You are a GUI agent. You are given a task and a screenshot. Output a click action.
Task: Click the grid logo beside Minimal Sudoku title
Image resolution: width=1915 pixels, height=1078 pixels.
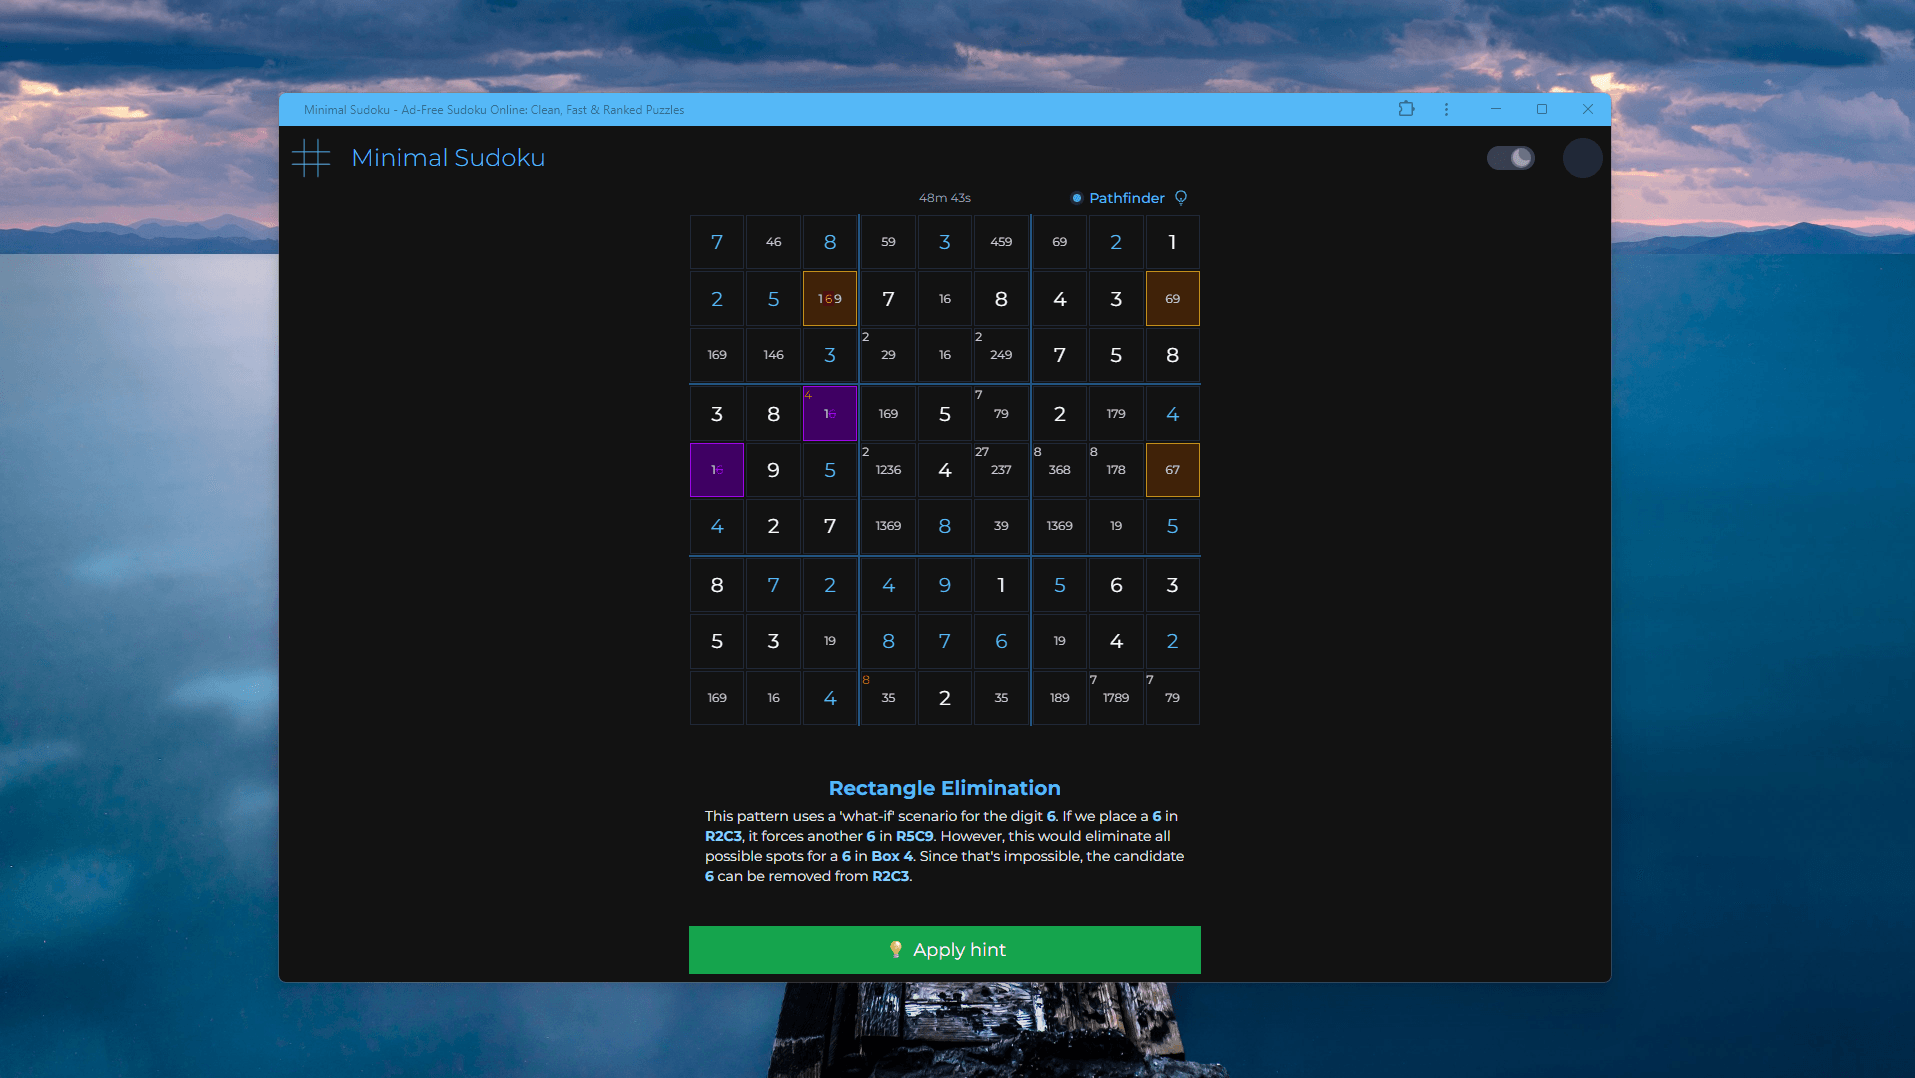point(311,158)
